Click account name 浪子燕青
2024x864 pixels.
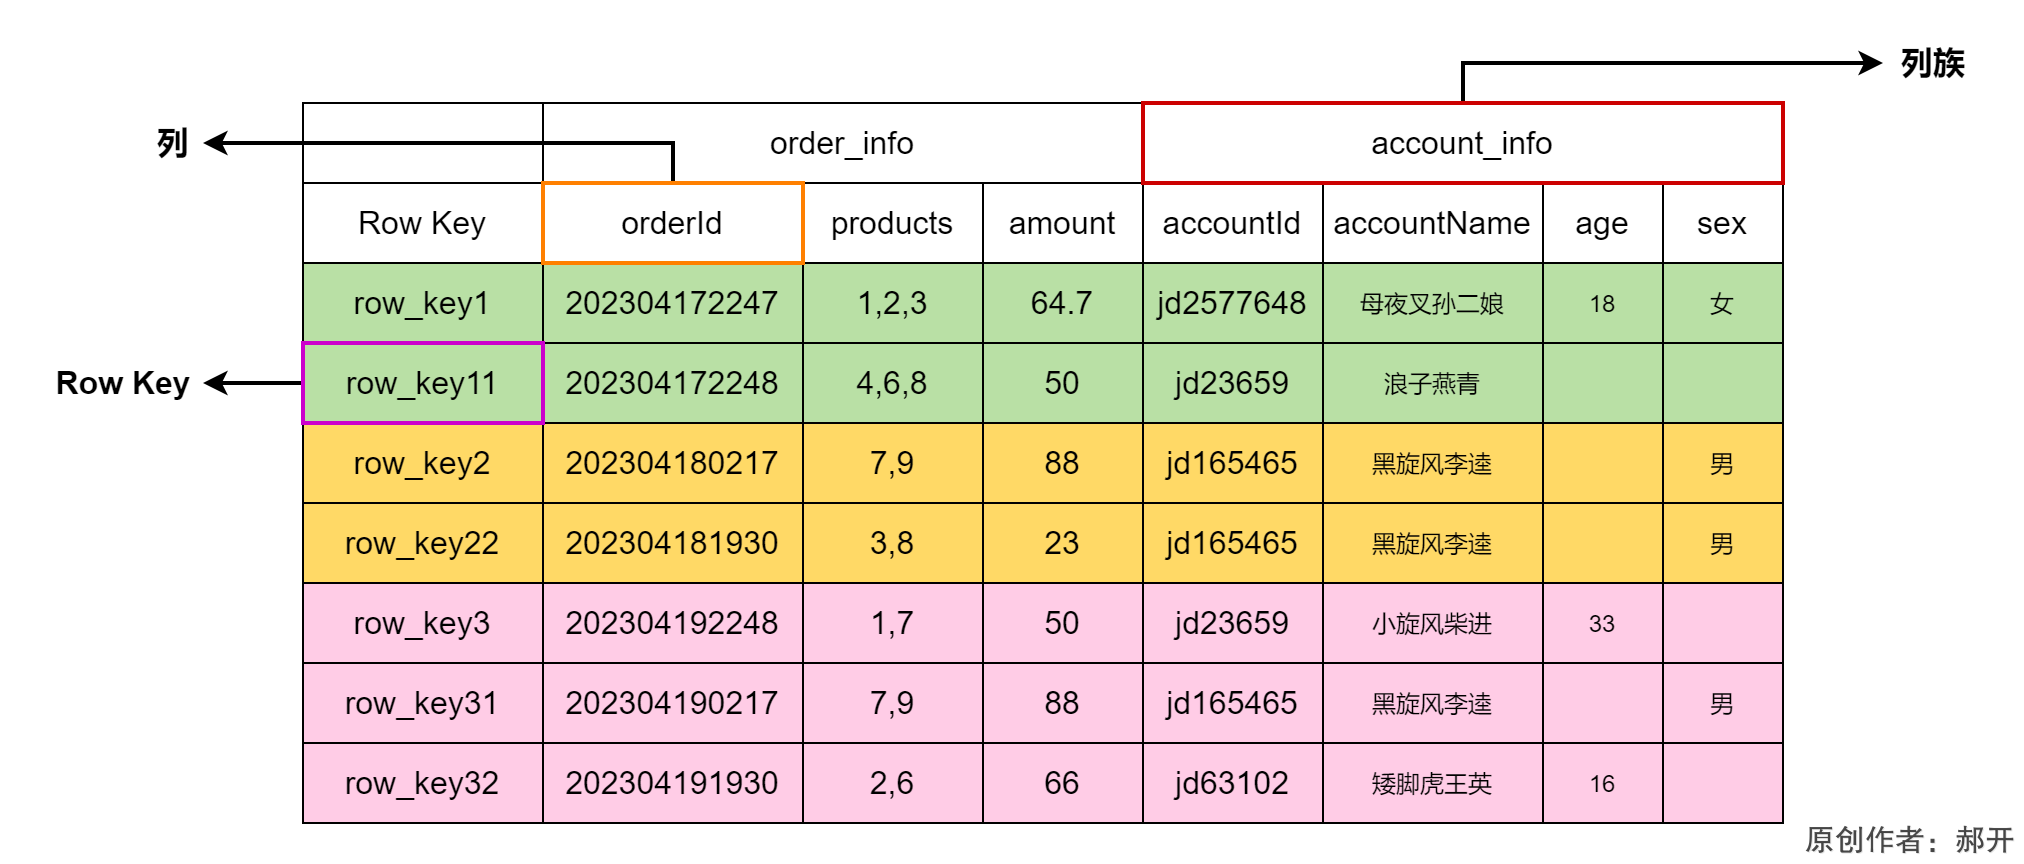1432,383
